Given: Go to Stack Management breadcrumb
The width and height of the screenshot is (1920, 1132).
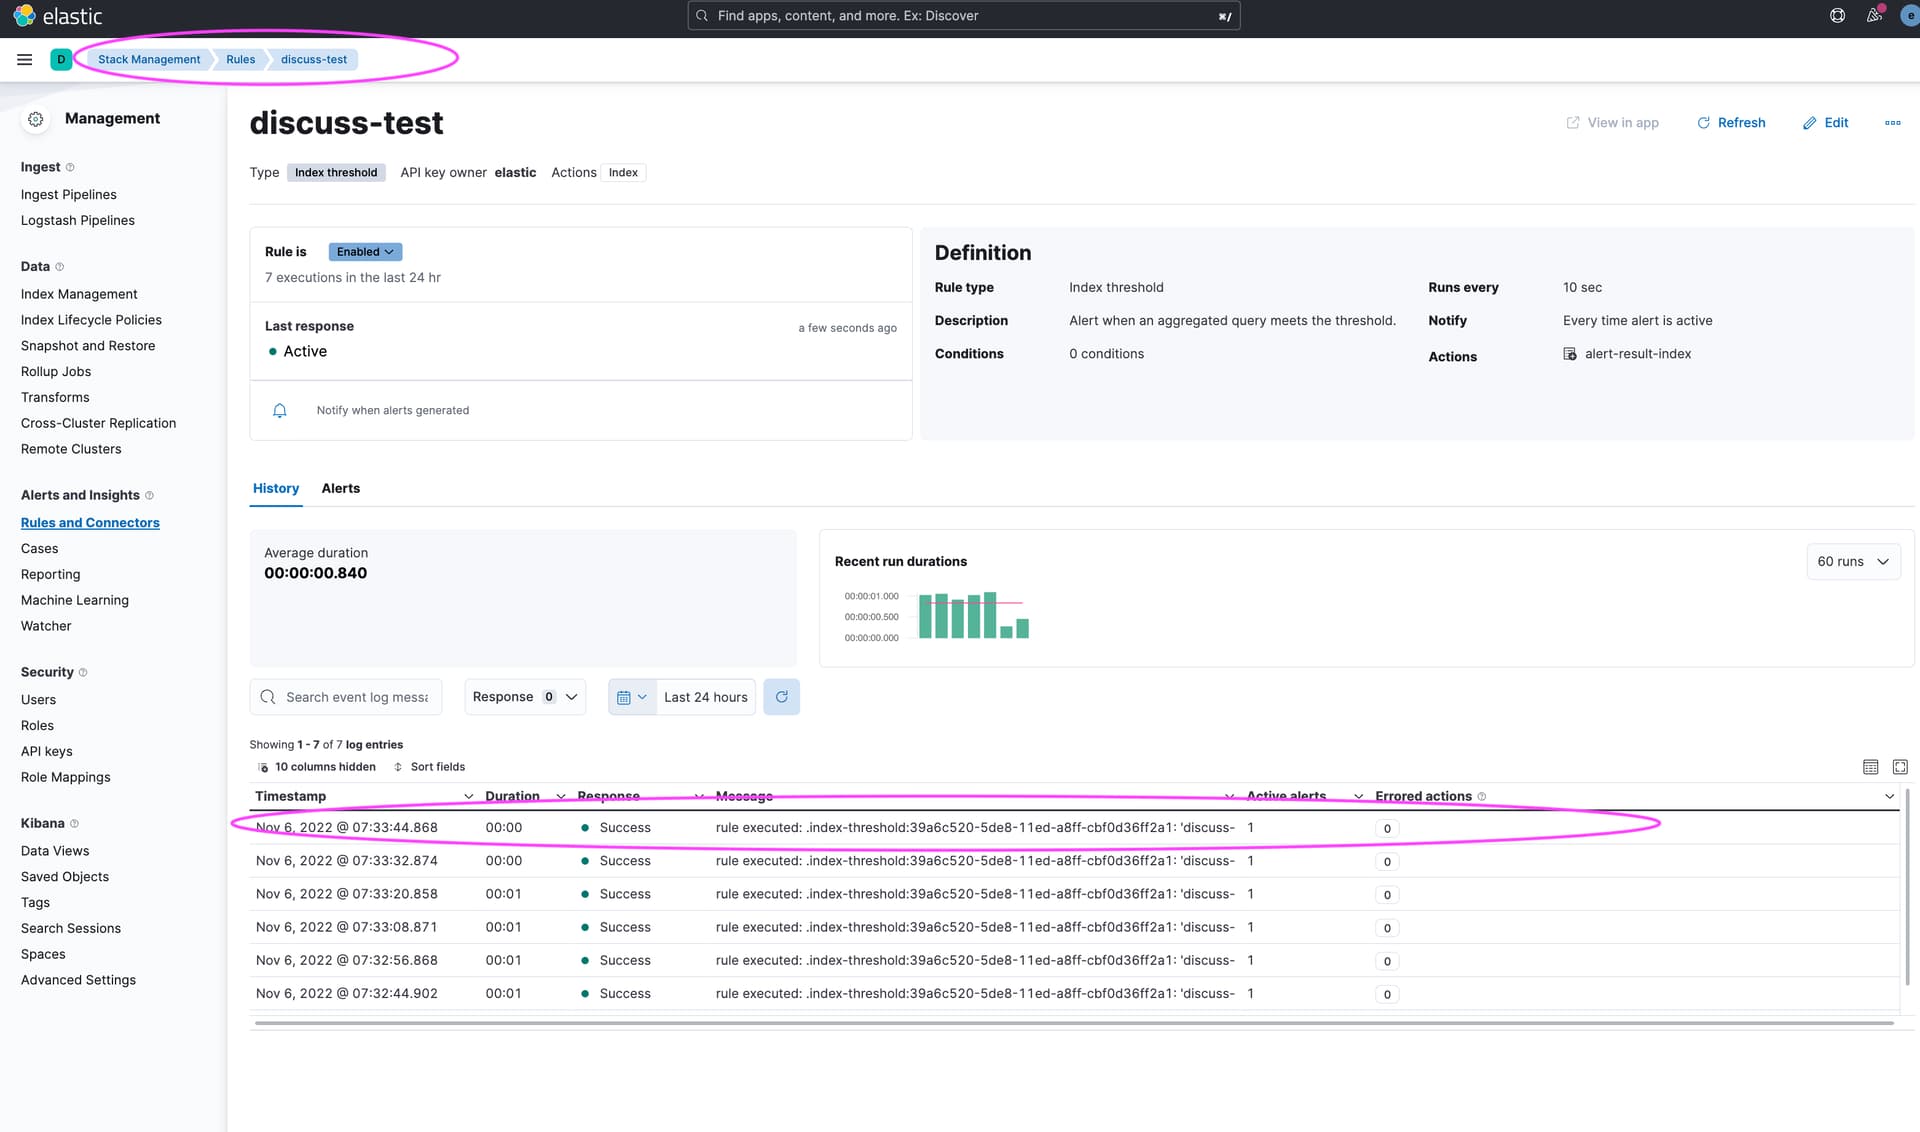Looking at the screenshot, I should (x=149, y=60).
